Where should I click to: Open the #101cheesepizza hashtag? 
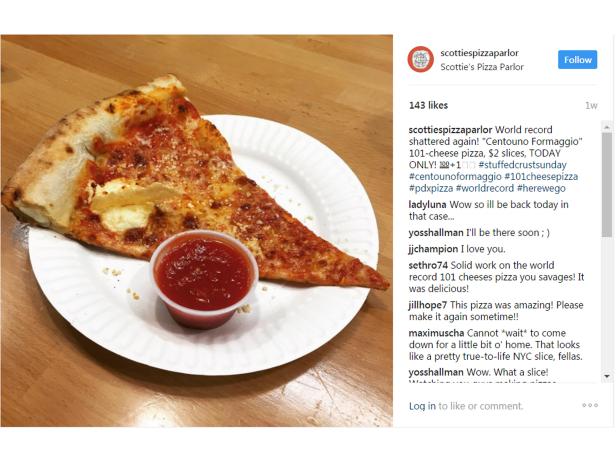[x=541, y=176]
